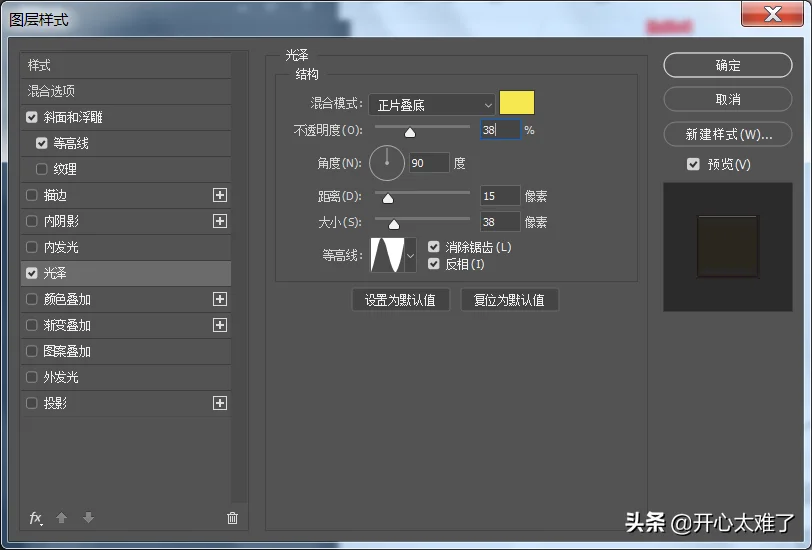Add another 内阴影 effect via plus icon

(x=220, y=221)
